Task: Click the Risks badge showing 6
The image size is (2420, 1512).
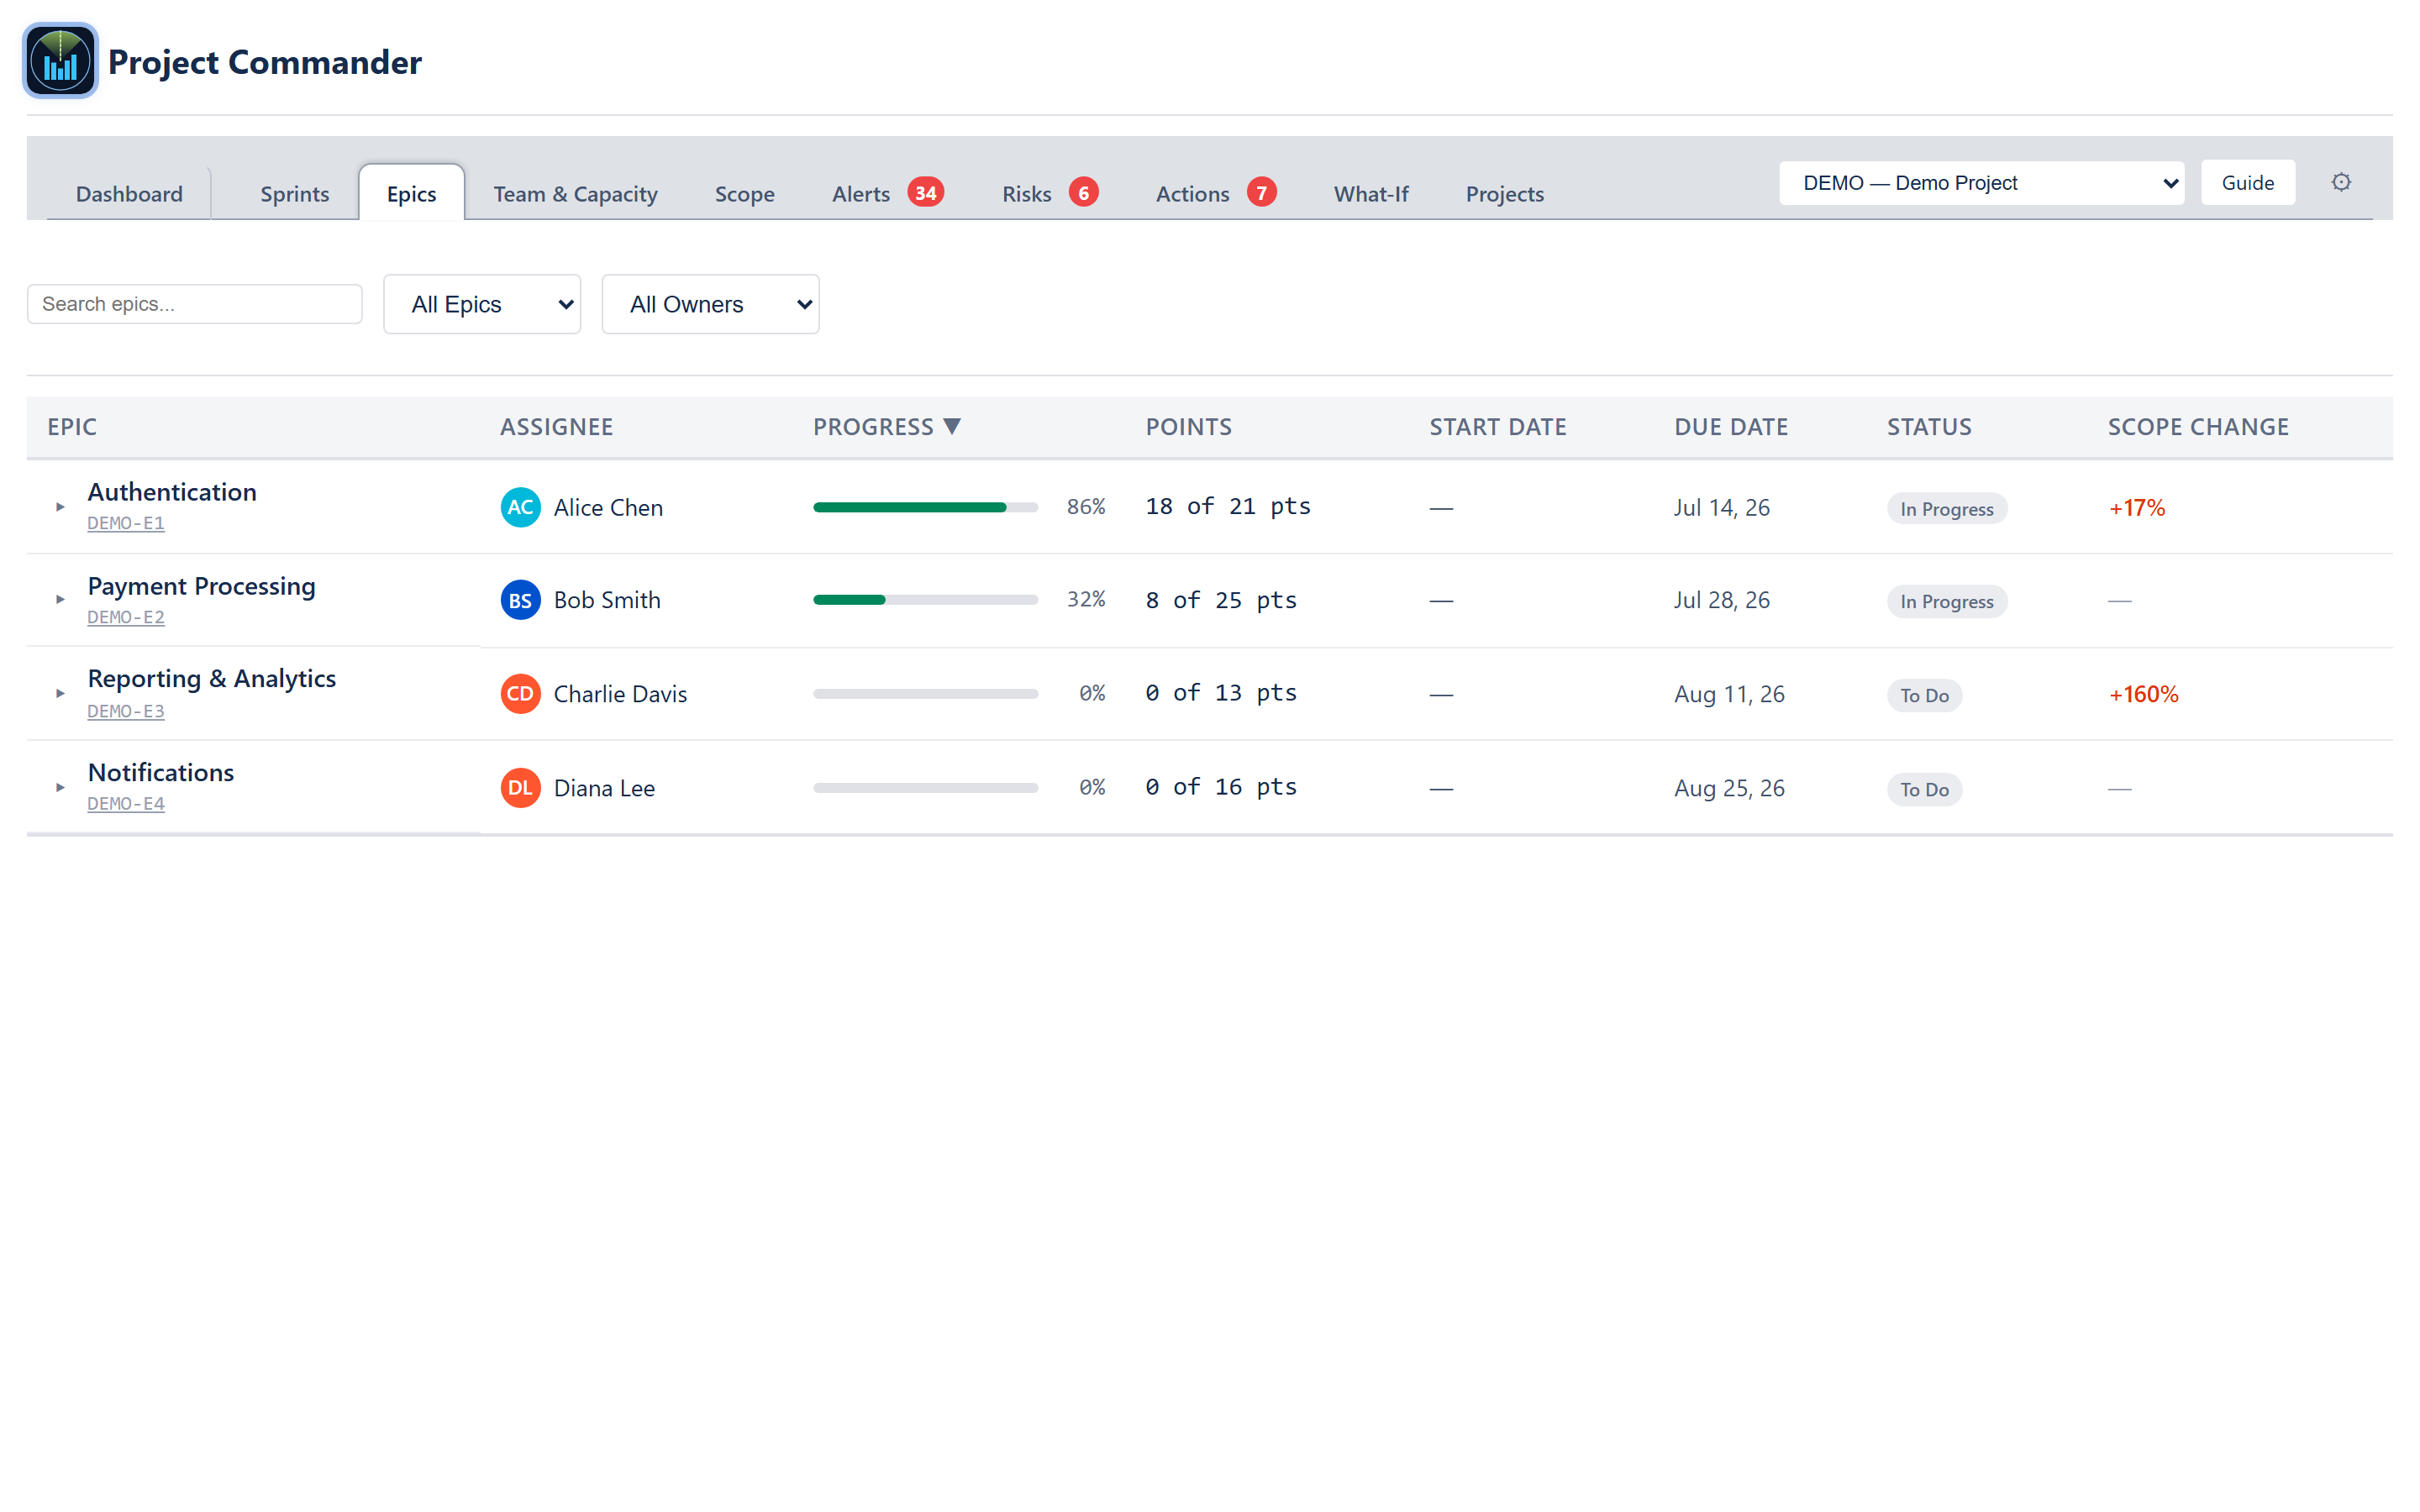Action: pyautogui.click(x=1084, y=192)
